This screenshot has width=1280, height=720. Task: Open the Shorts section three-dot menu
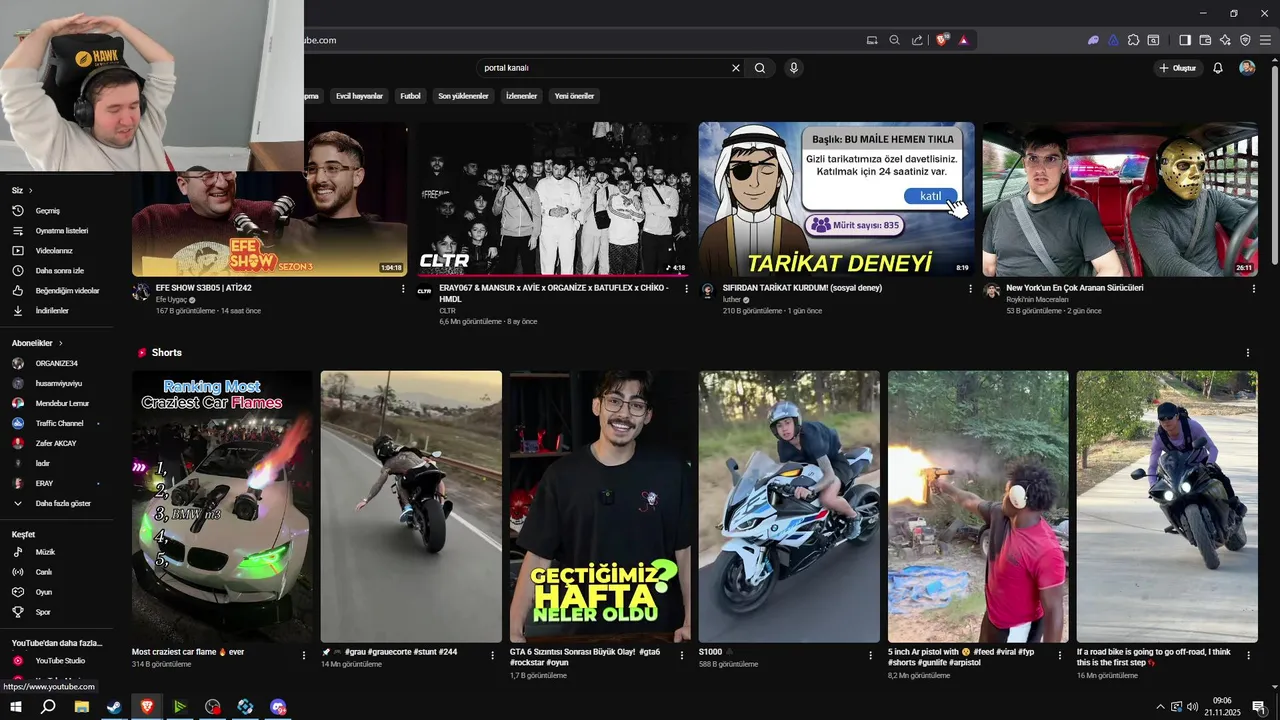click(1247, 353)
